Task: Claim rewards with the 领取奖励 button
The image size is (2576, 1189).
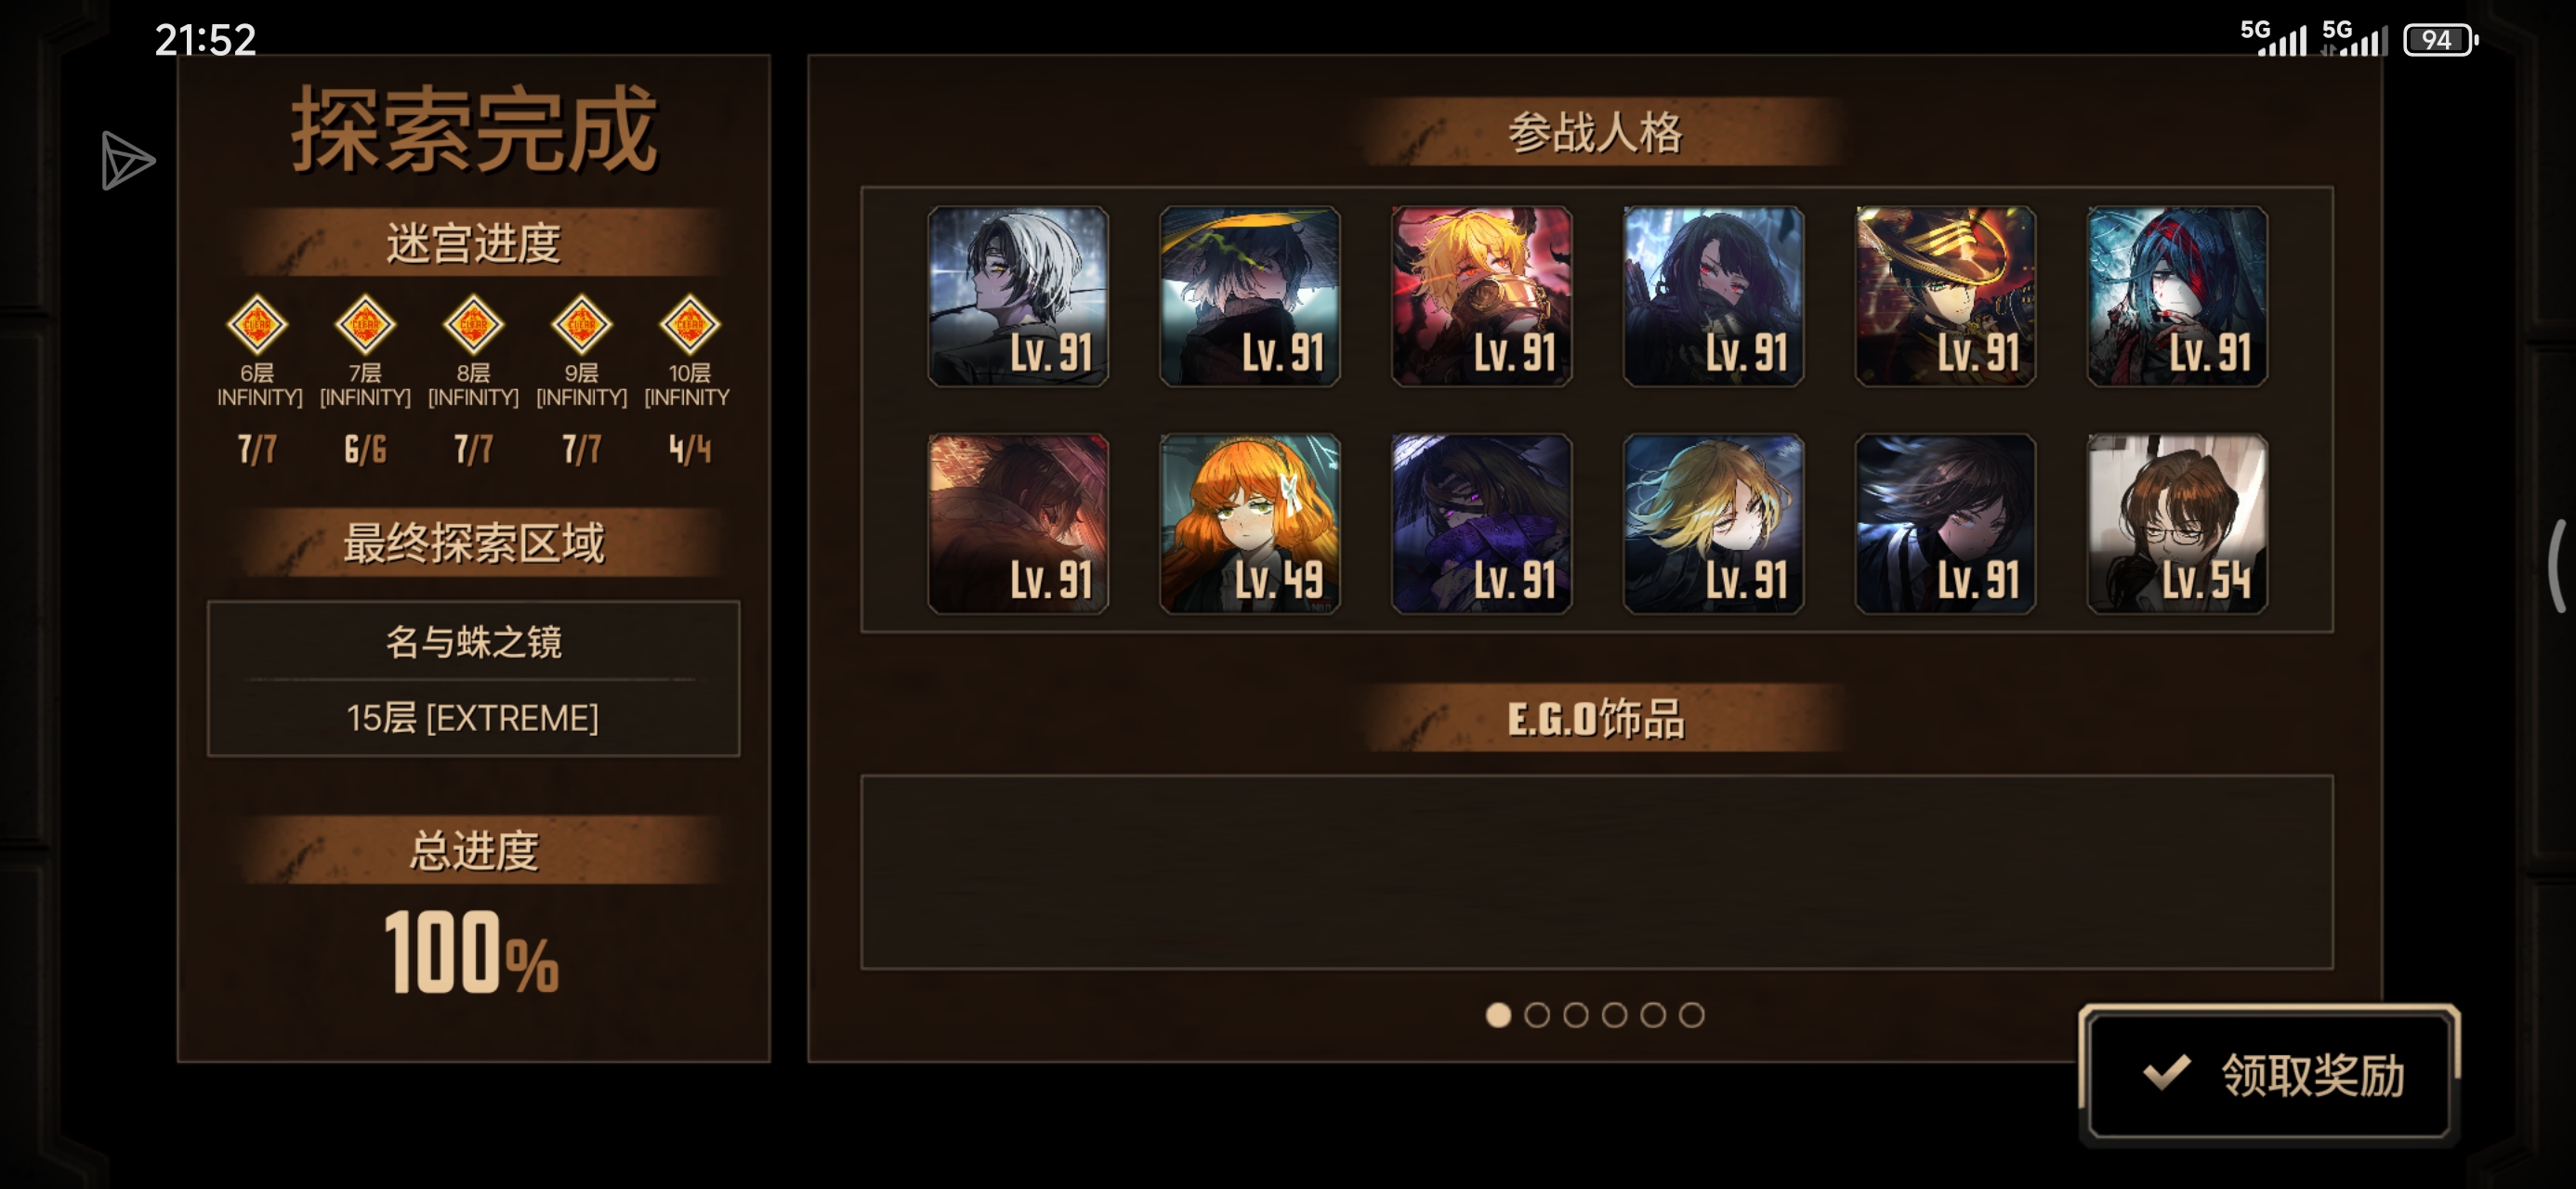Action: [x=2269, y=1075]
